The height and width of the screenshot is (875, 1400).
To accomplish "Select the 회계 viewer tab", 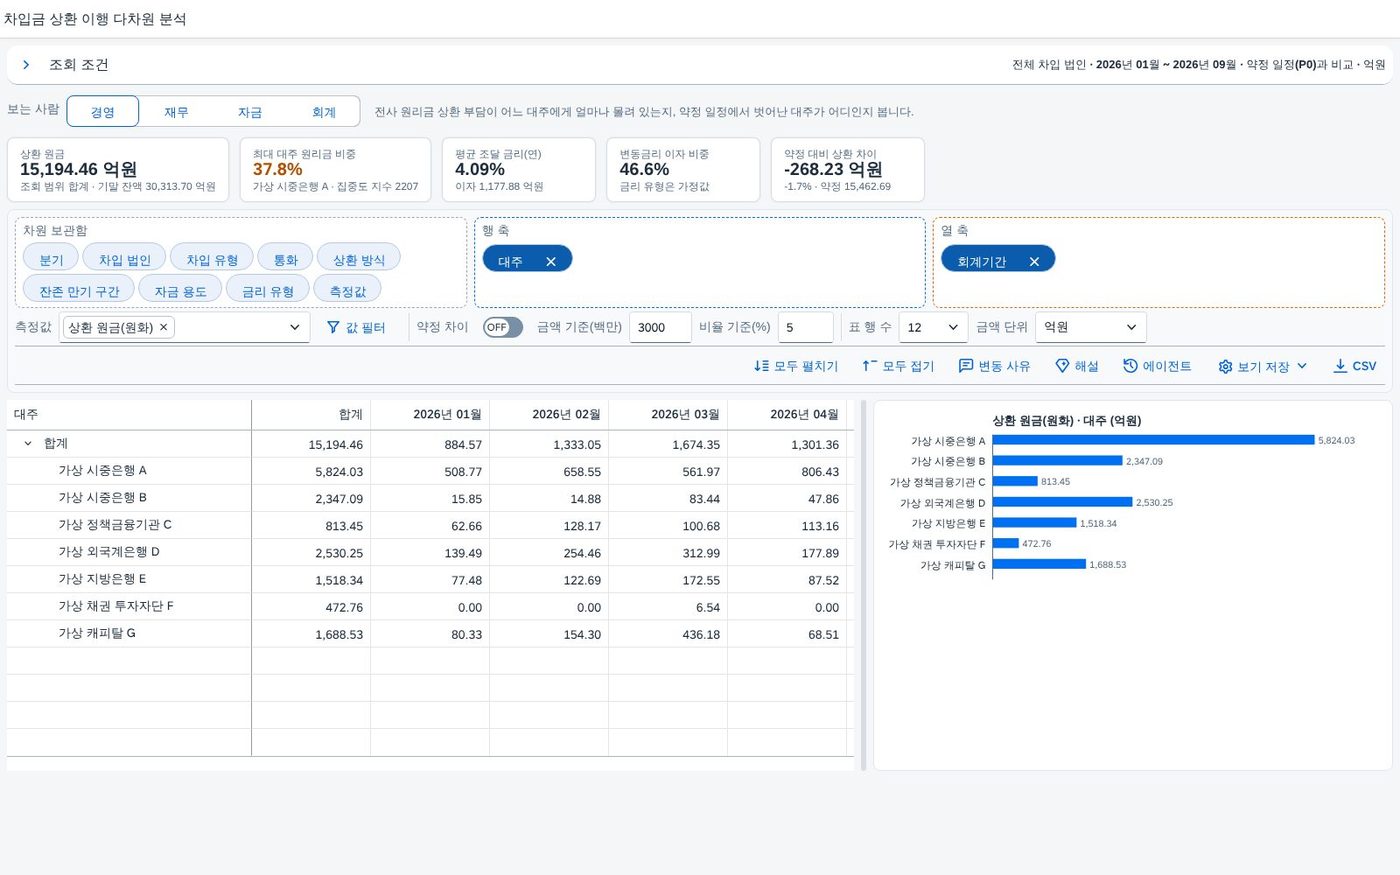I will (x=324, y=112).
